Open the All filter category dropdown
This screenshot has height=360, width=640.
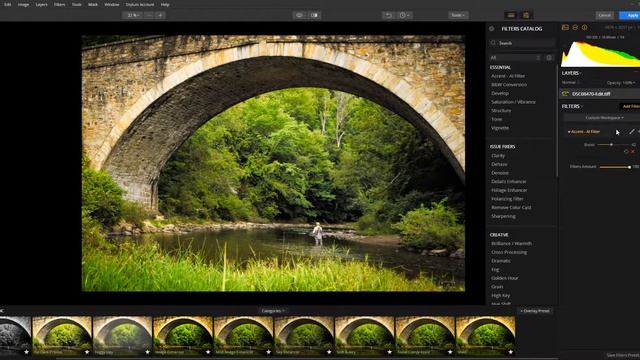click(x=516, y=58)
